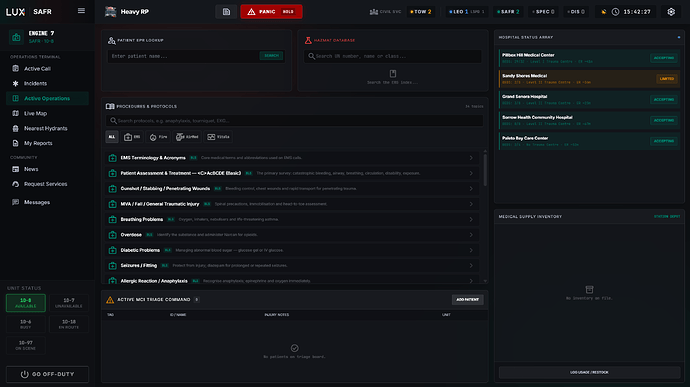Click the Incidents asterisk icon
690x387 pixels.
[15, 83]
